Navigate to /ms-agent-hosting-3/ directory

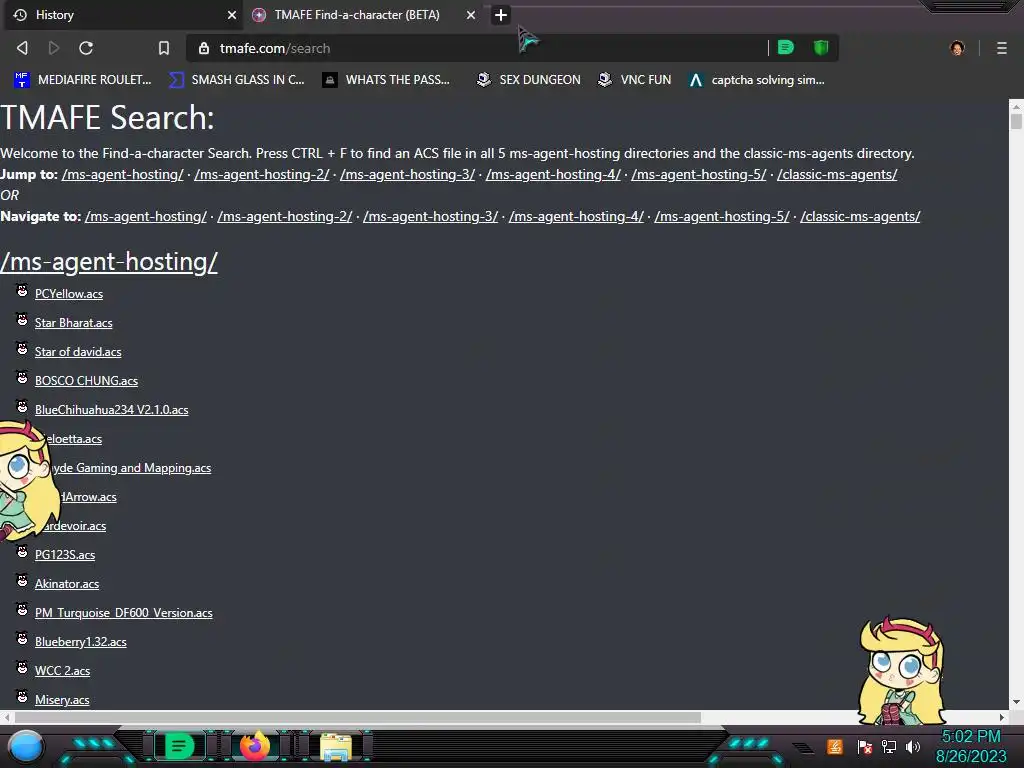430,216
